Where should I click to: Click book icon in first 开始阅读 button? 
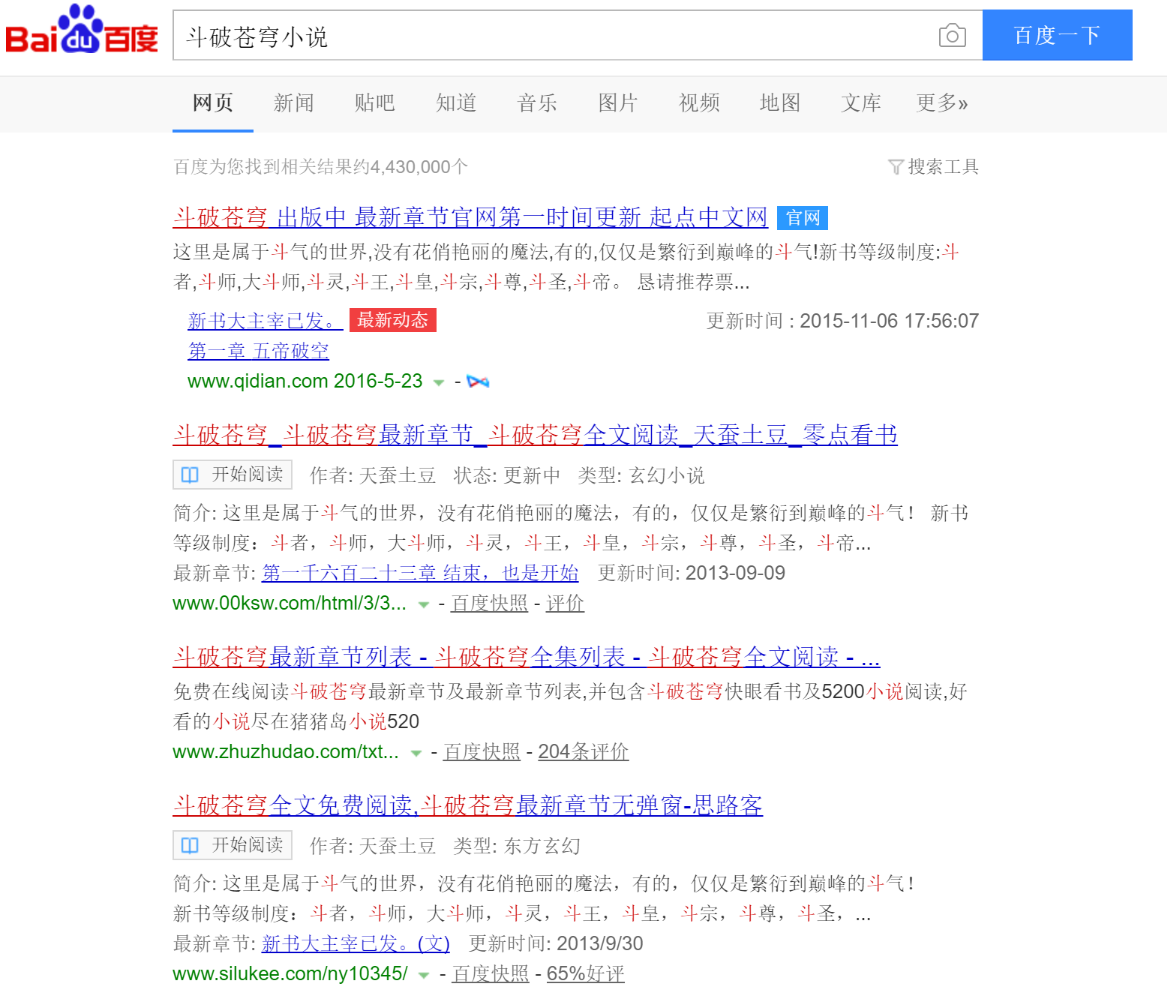191,475
